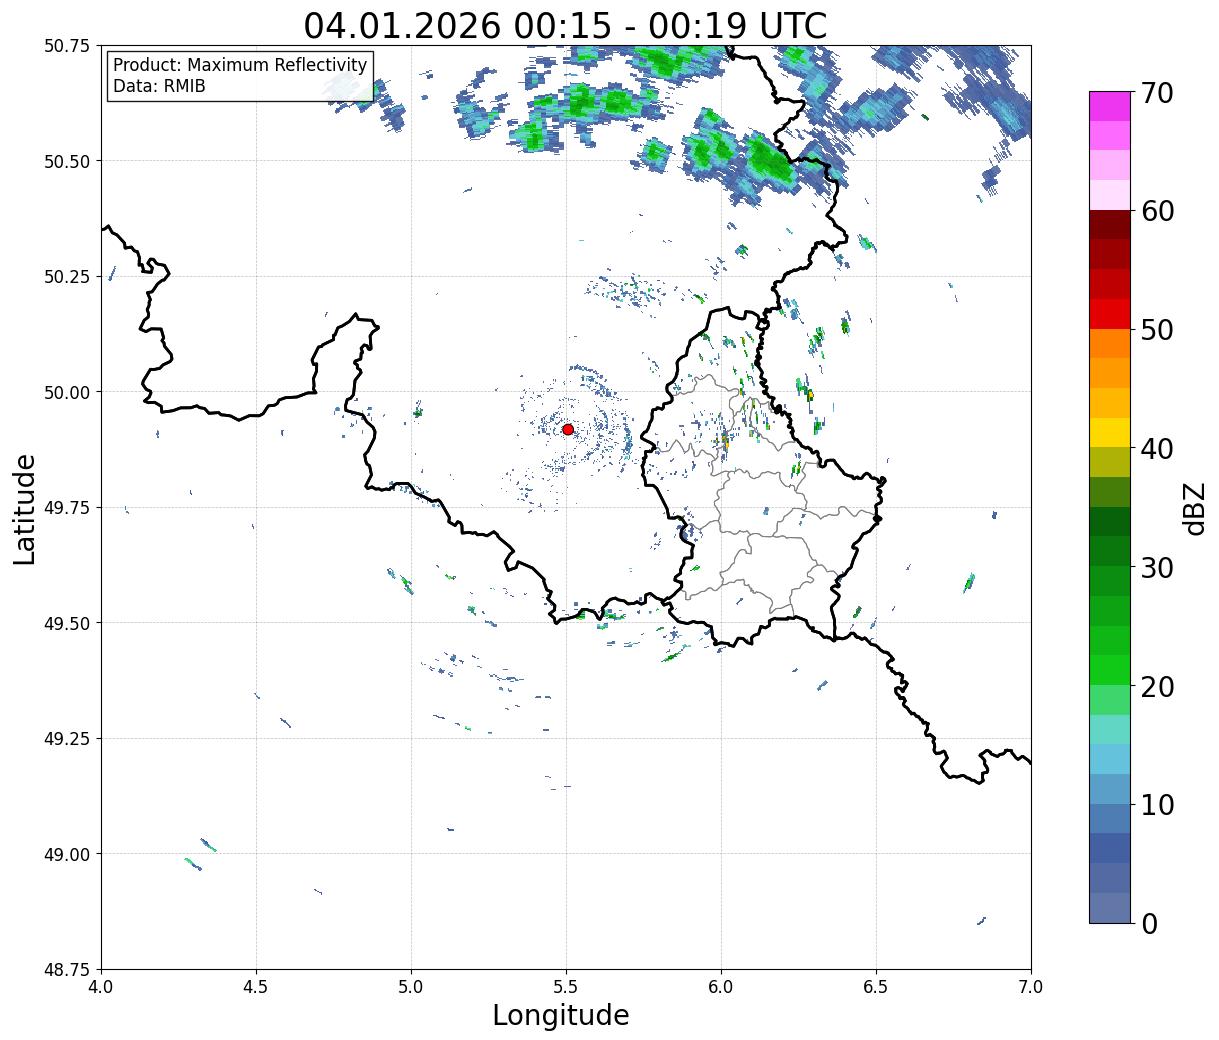Image resolution: width=1219 pixels, height=1040 pixels.
Task: Click the latitude tick label 50.00
Action: [67, 392]
